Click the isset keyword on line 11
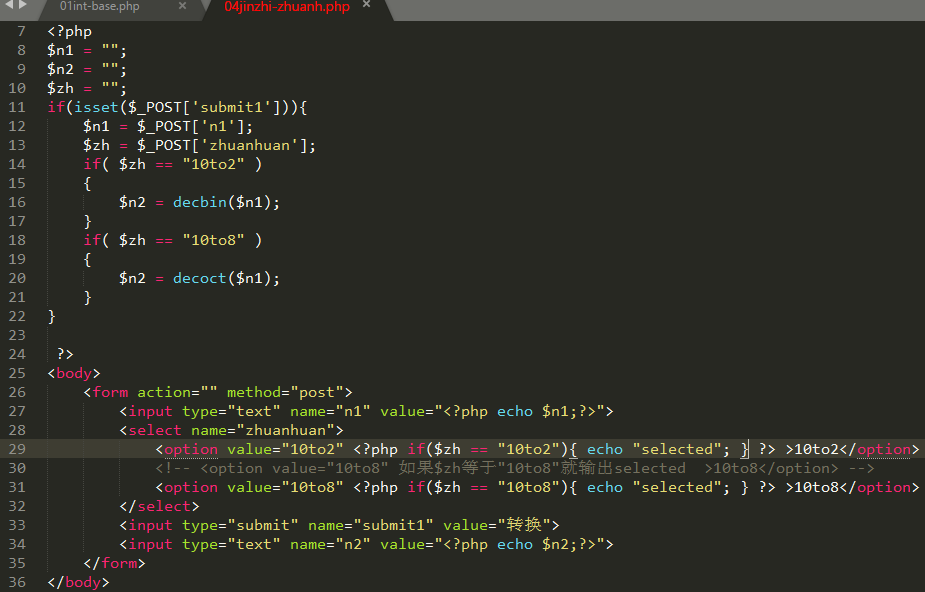This screenshot has height=592, width=925. click(x=96, y=107)
